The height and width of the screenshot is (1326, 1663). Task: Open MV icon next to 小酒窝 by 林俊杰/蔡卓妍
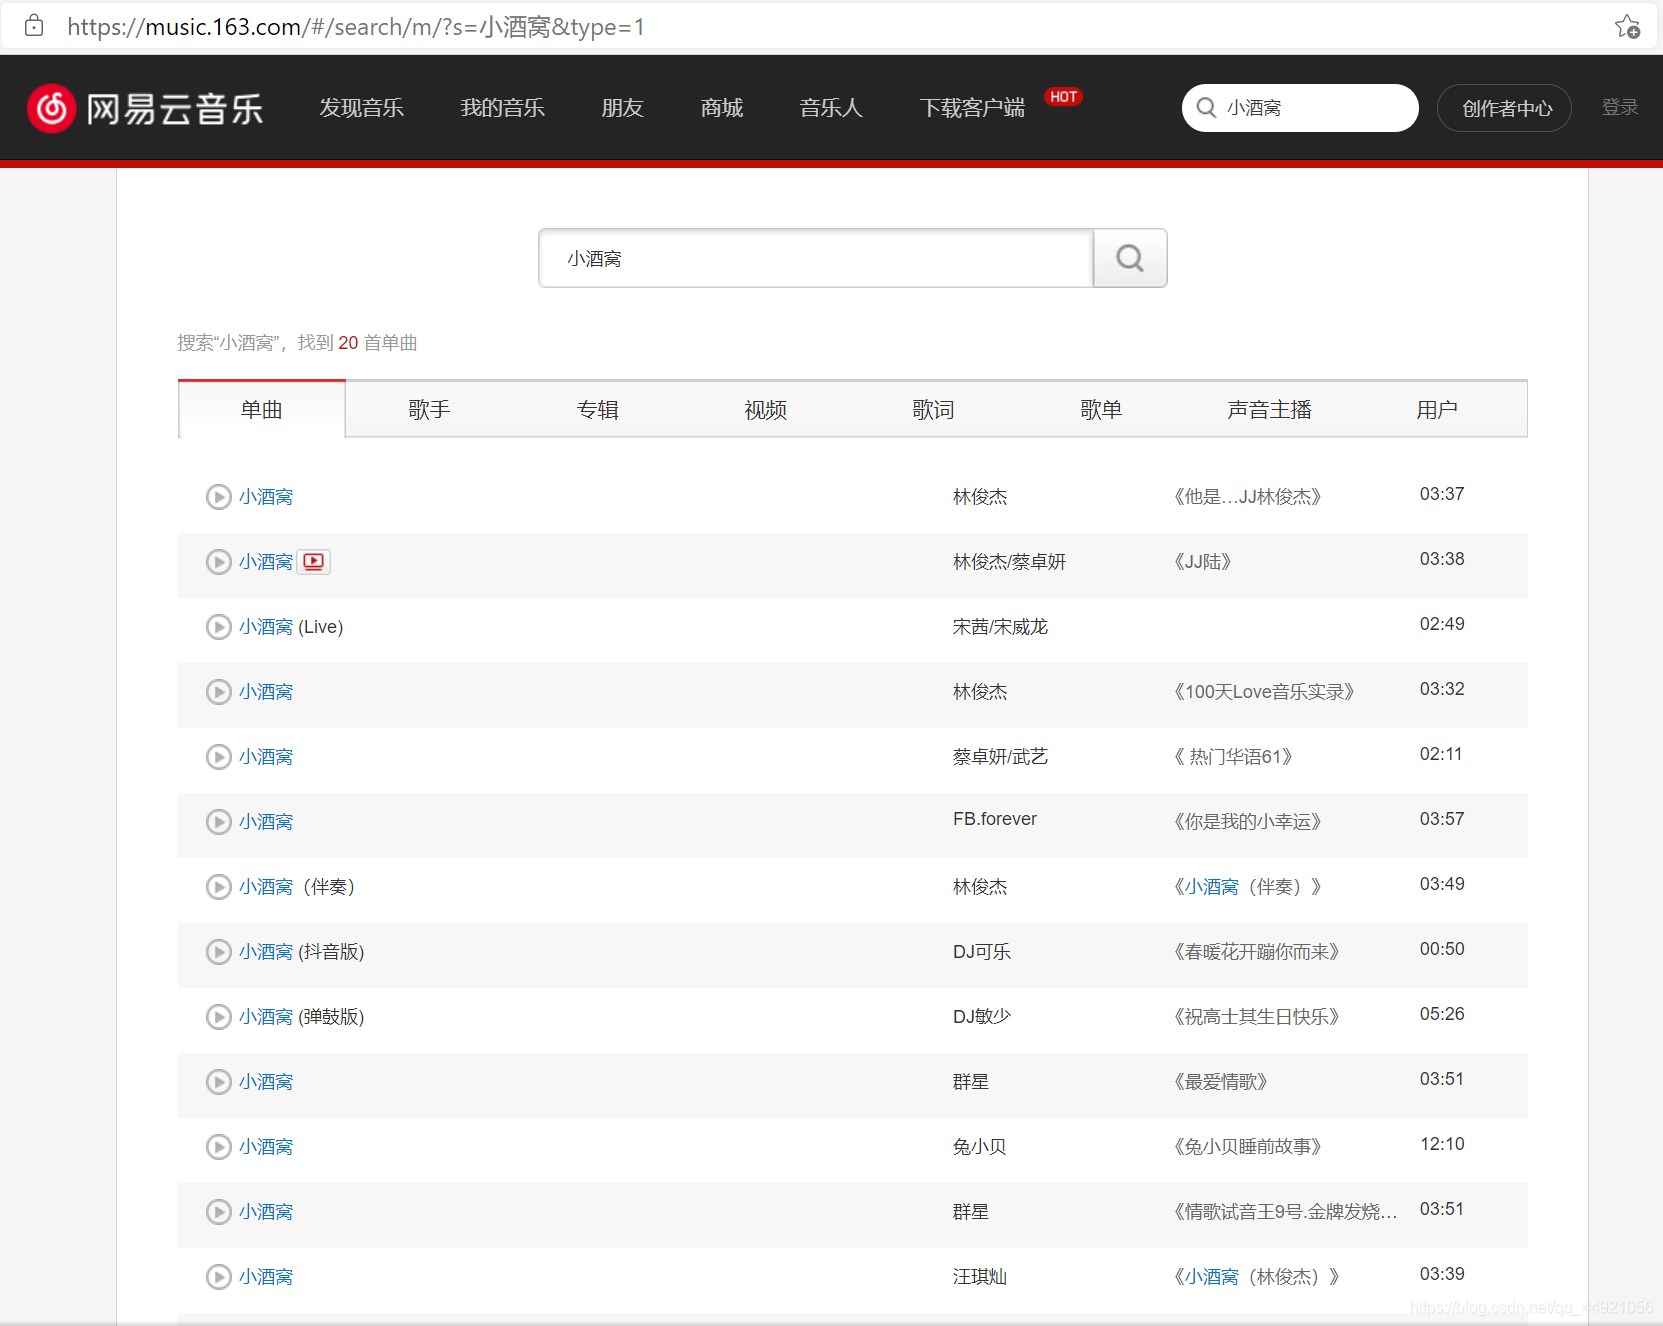(314, 562)
